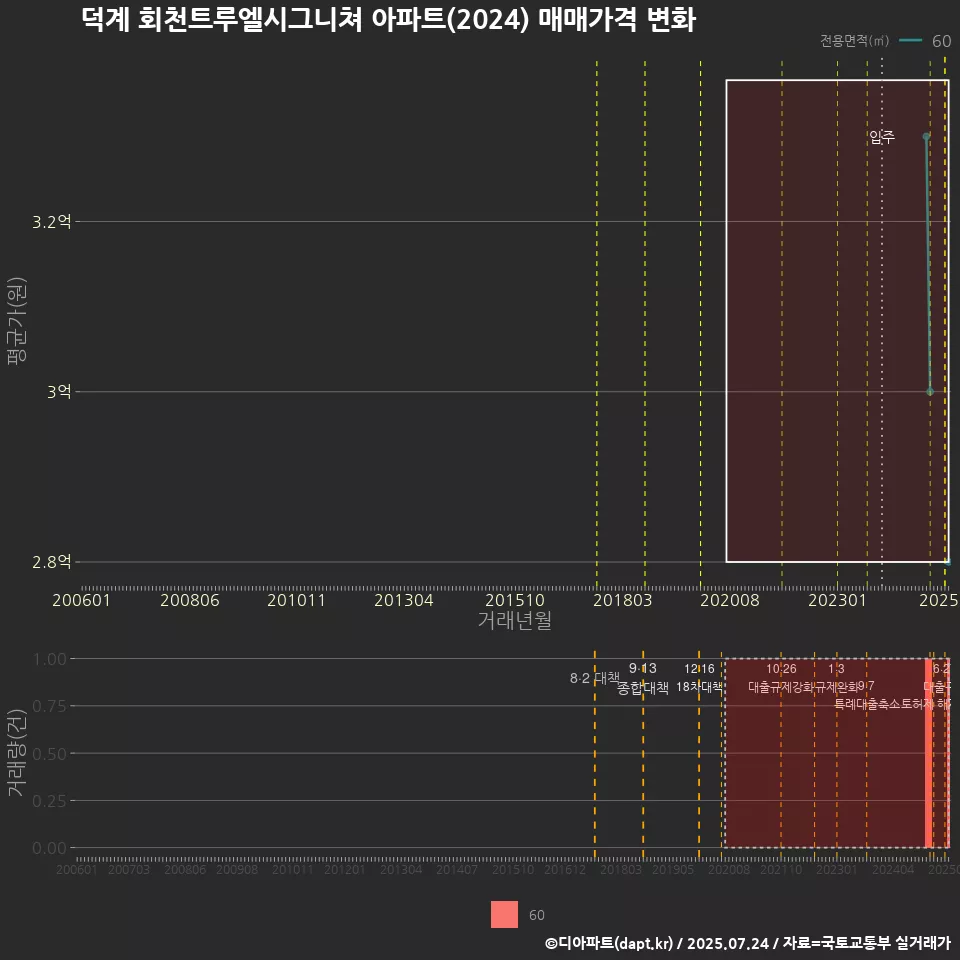Click 202110 on the volume chart axis
The height and width of the screenshot is (960, 960).
[781, 869]
